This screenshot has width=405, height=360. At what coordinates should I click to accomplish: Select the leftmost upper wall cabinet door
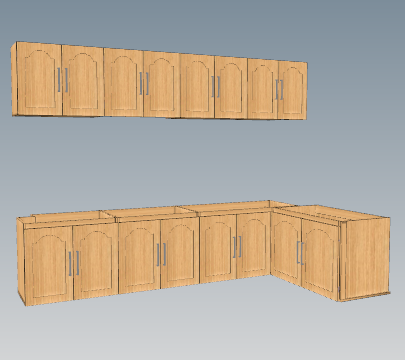click(x=39, y=79)
